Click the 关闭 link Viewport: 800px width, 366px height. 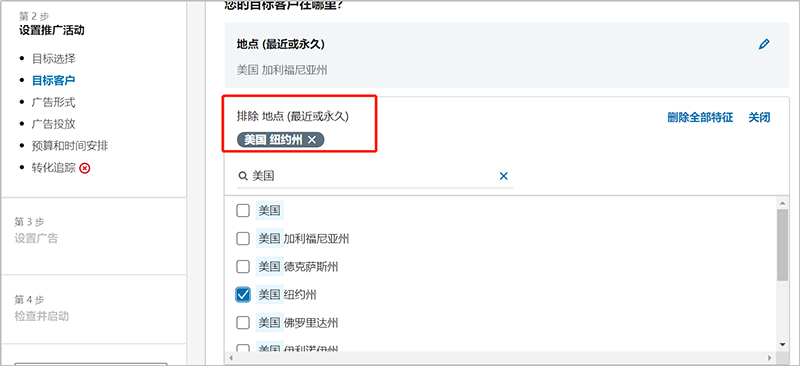pyautogui.click(x=759, y=118)
